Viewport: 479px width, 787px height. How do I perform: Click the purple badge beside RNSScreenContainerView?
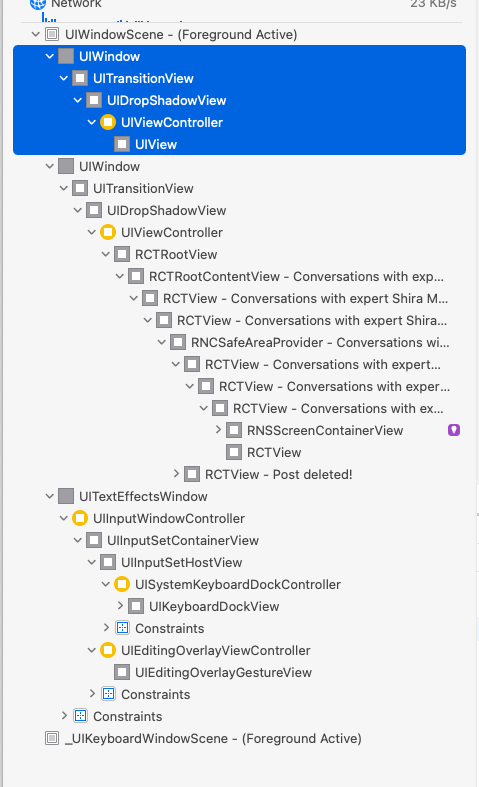[x=454, y=430]
